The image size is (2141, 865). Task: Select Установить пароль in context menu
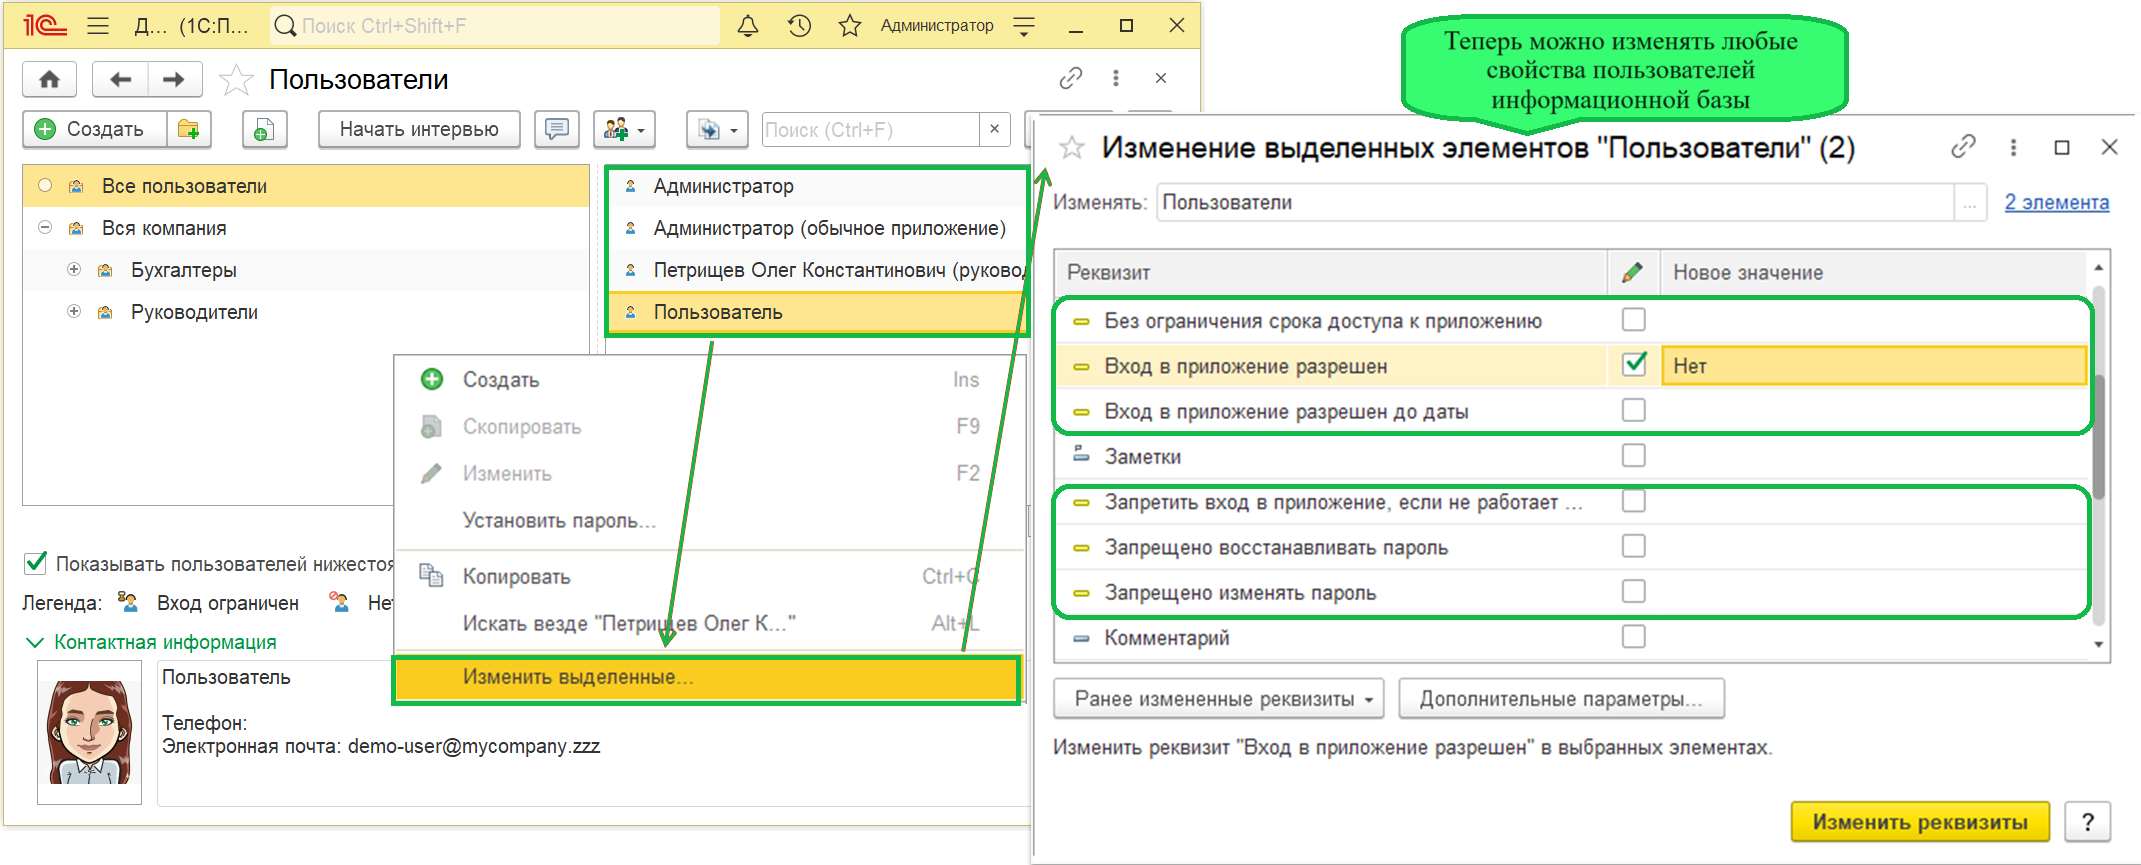558,520
